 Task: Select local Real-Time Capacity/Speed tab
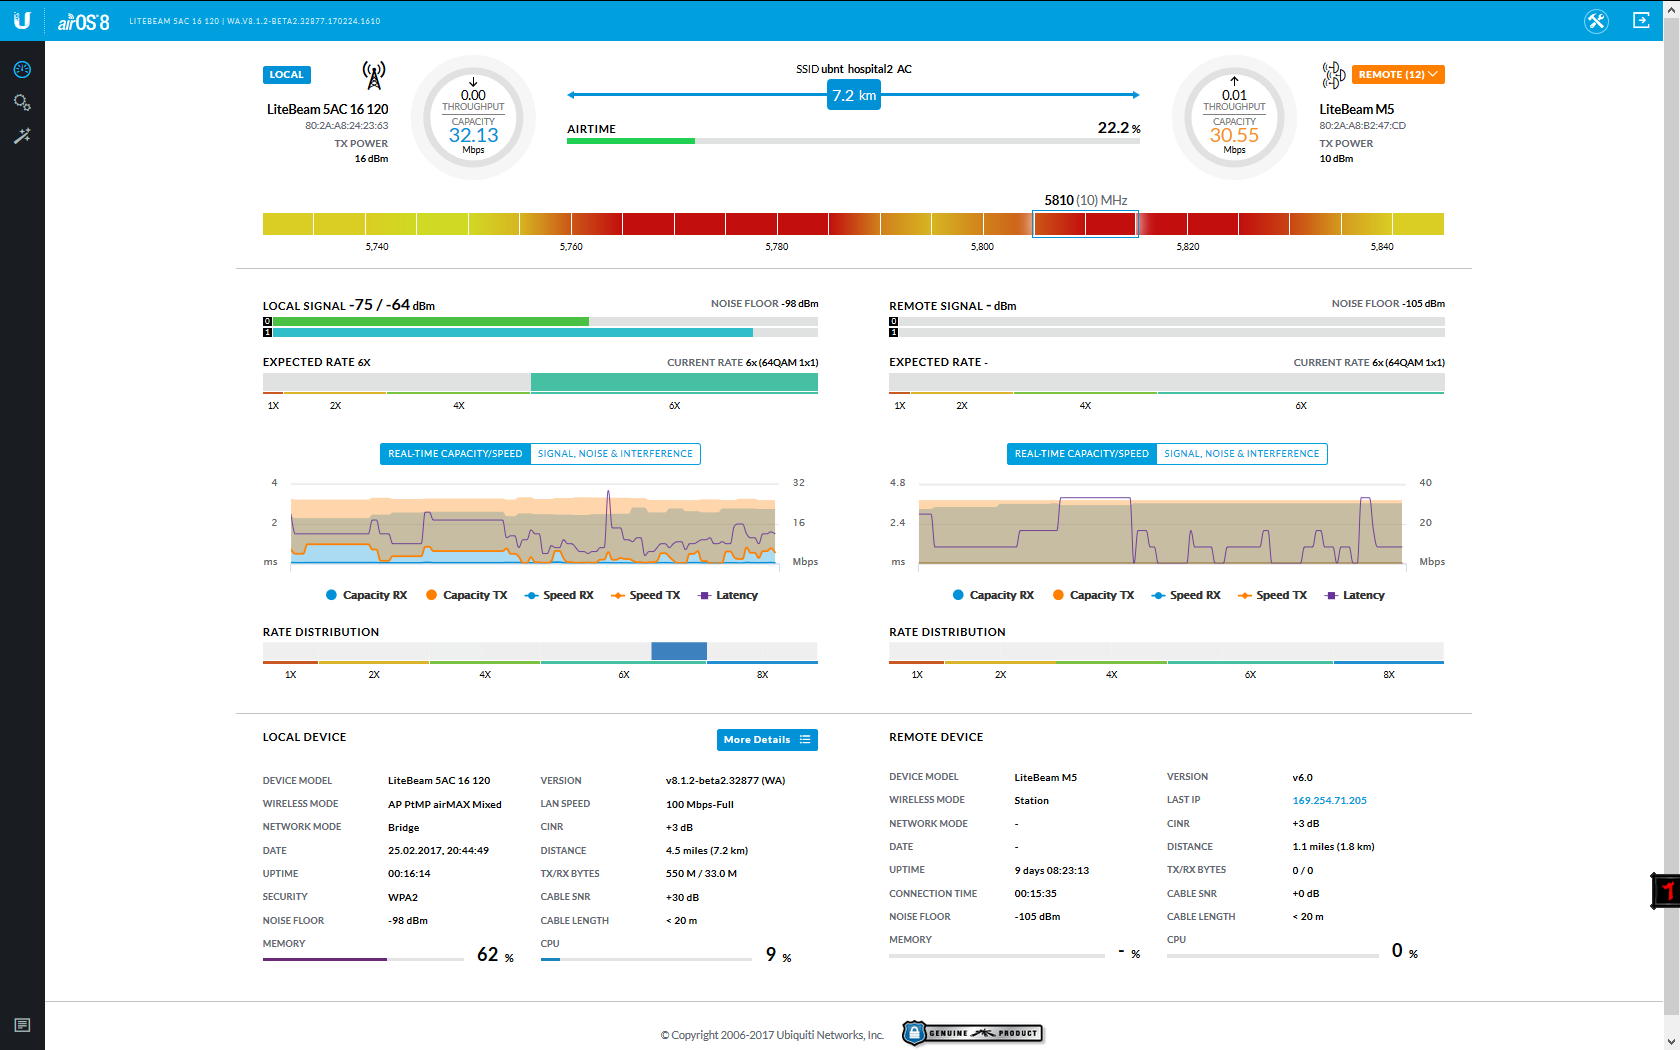pos(455,454)
